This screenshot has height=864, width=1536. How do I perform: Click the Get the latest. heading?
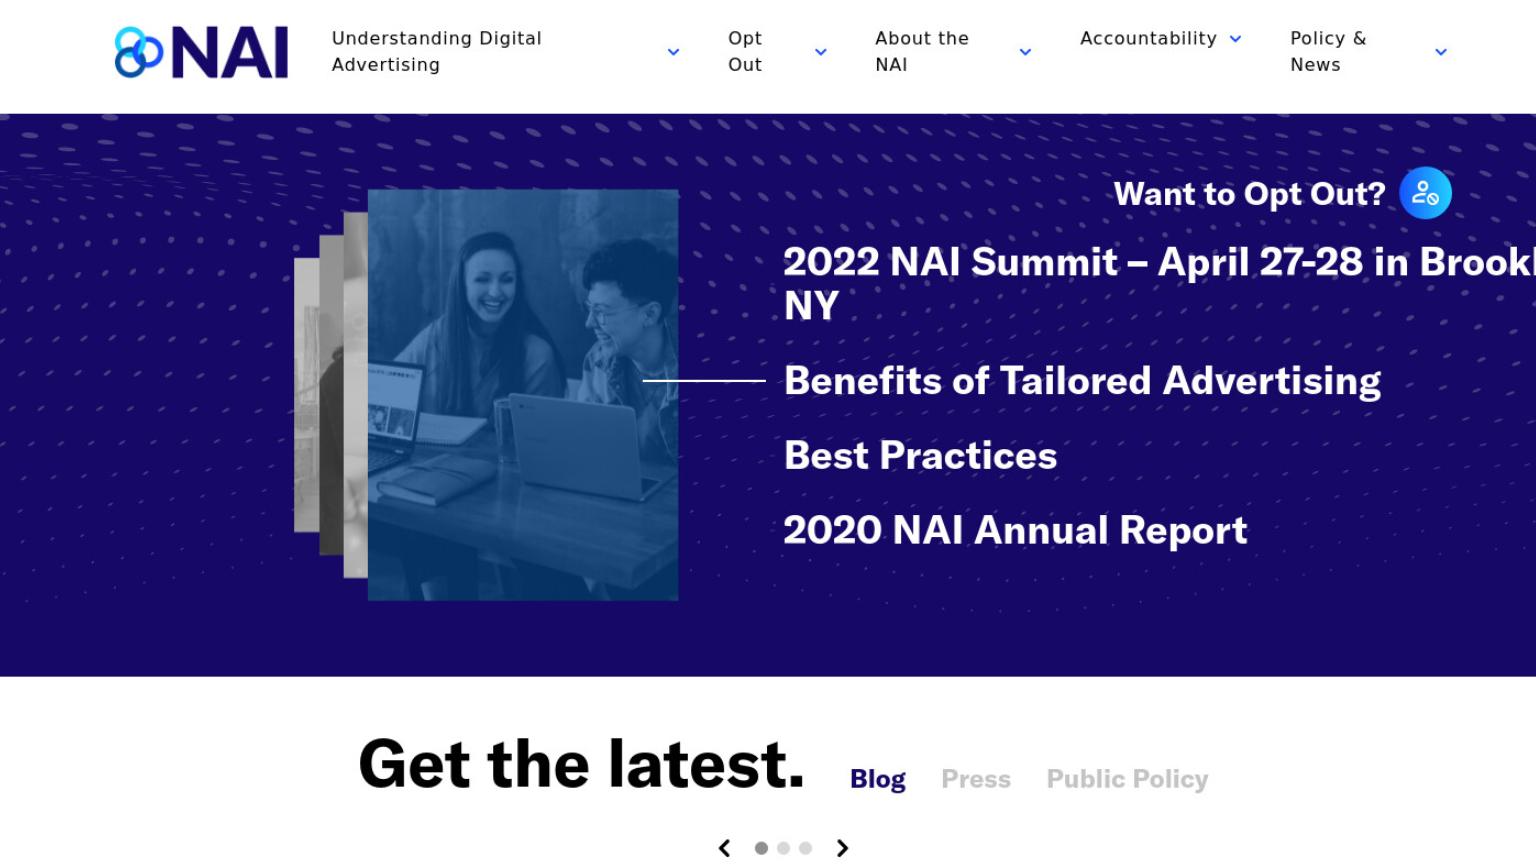(x=581, y=765)
